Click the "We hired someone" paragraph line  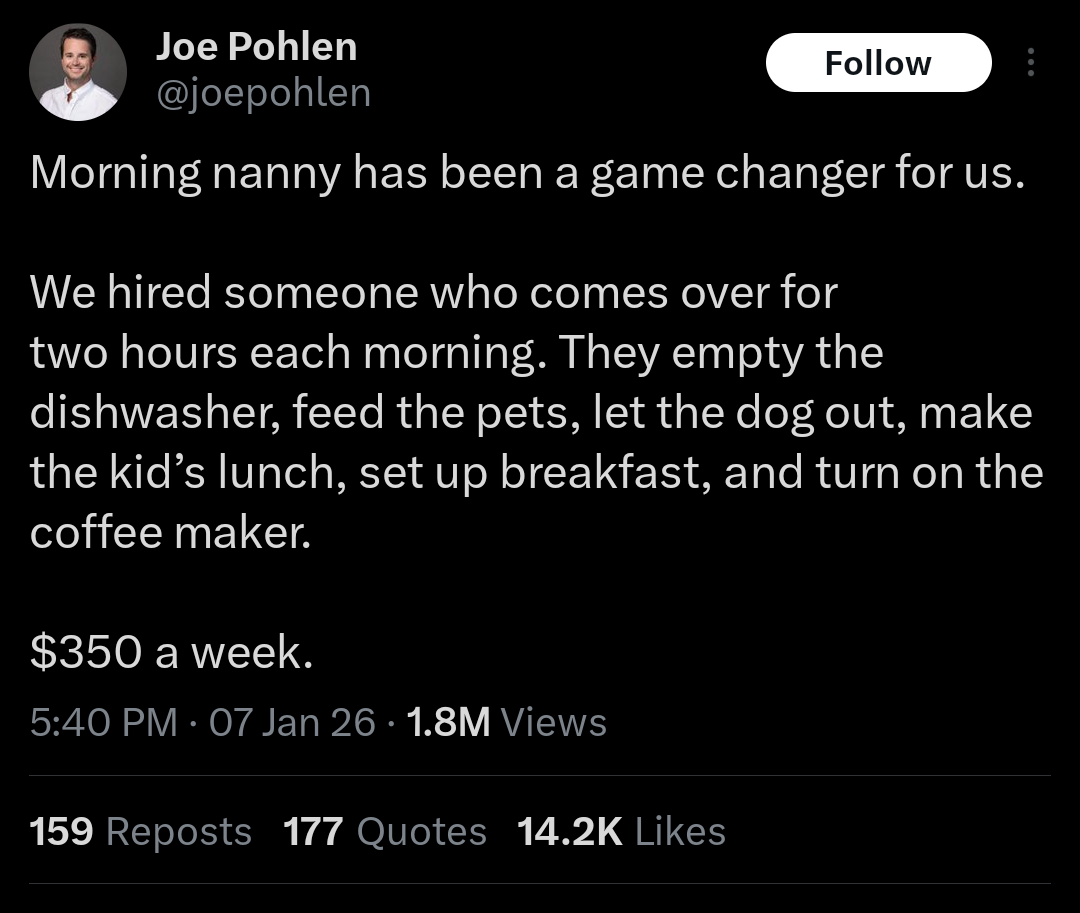point(434,293)
